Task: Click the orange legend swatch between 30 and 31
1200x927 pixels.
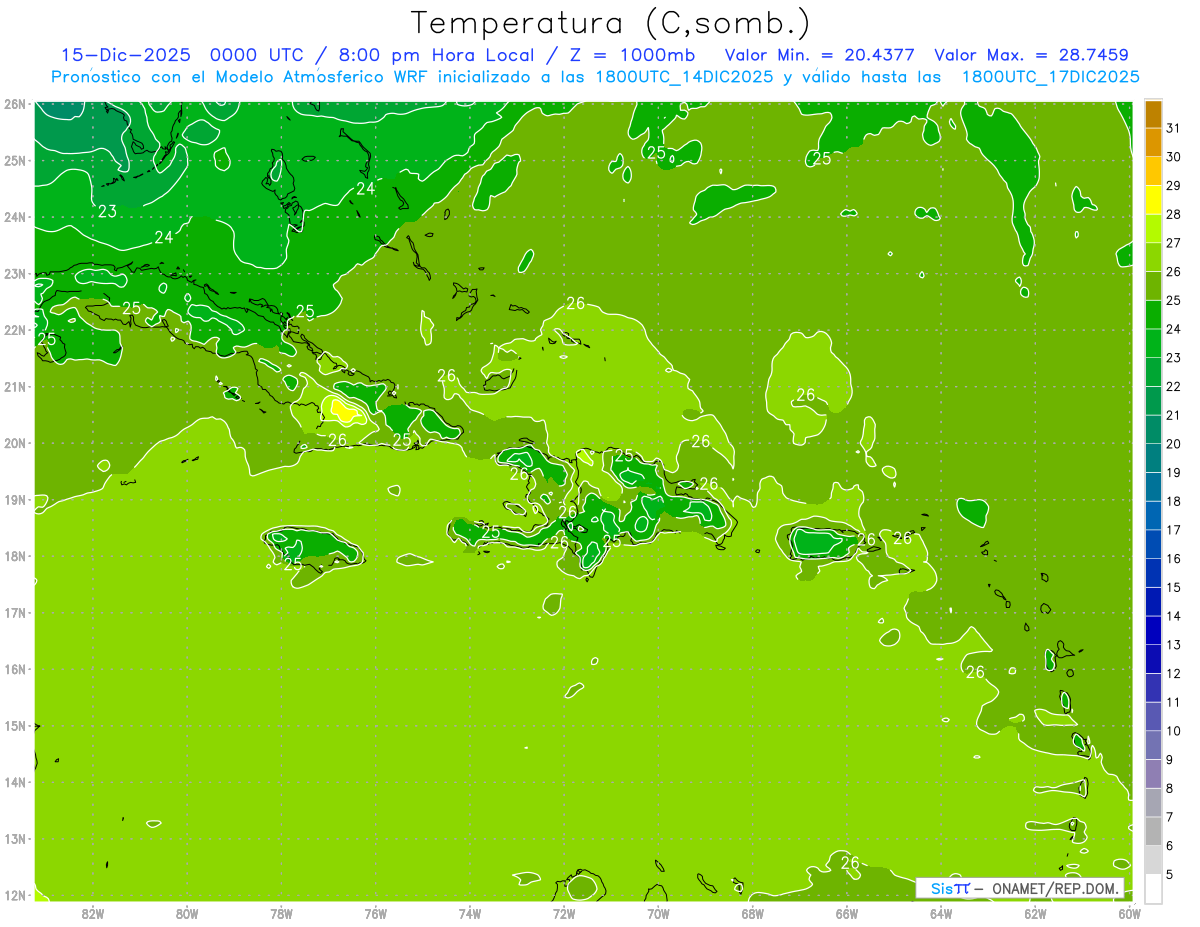Action: point(1153,142)
